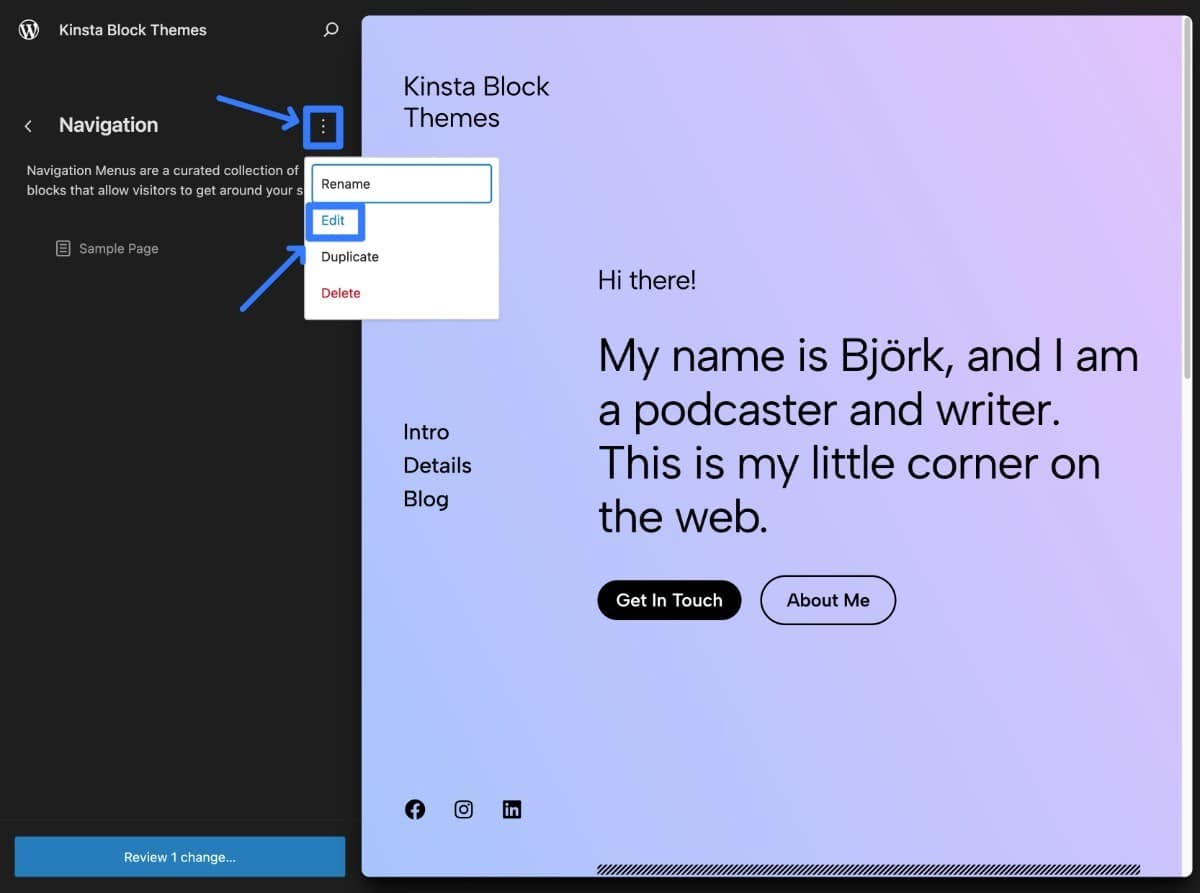Click the About Me button
The width and height of the screenshot is (1200, 893).
coord(827,600)
